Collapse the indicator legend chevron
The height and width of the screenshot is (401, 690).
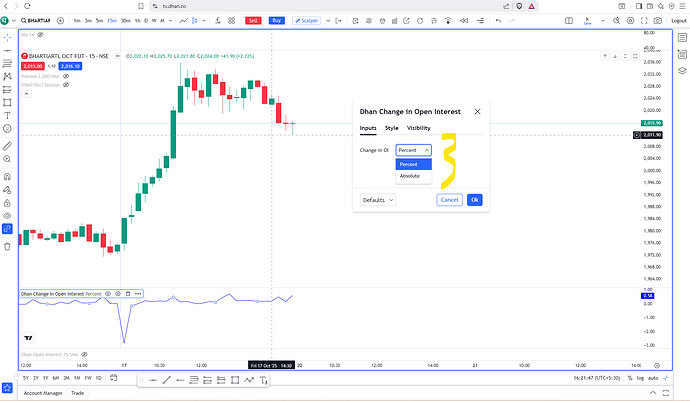(x=26, y=94)
